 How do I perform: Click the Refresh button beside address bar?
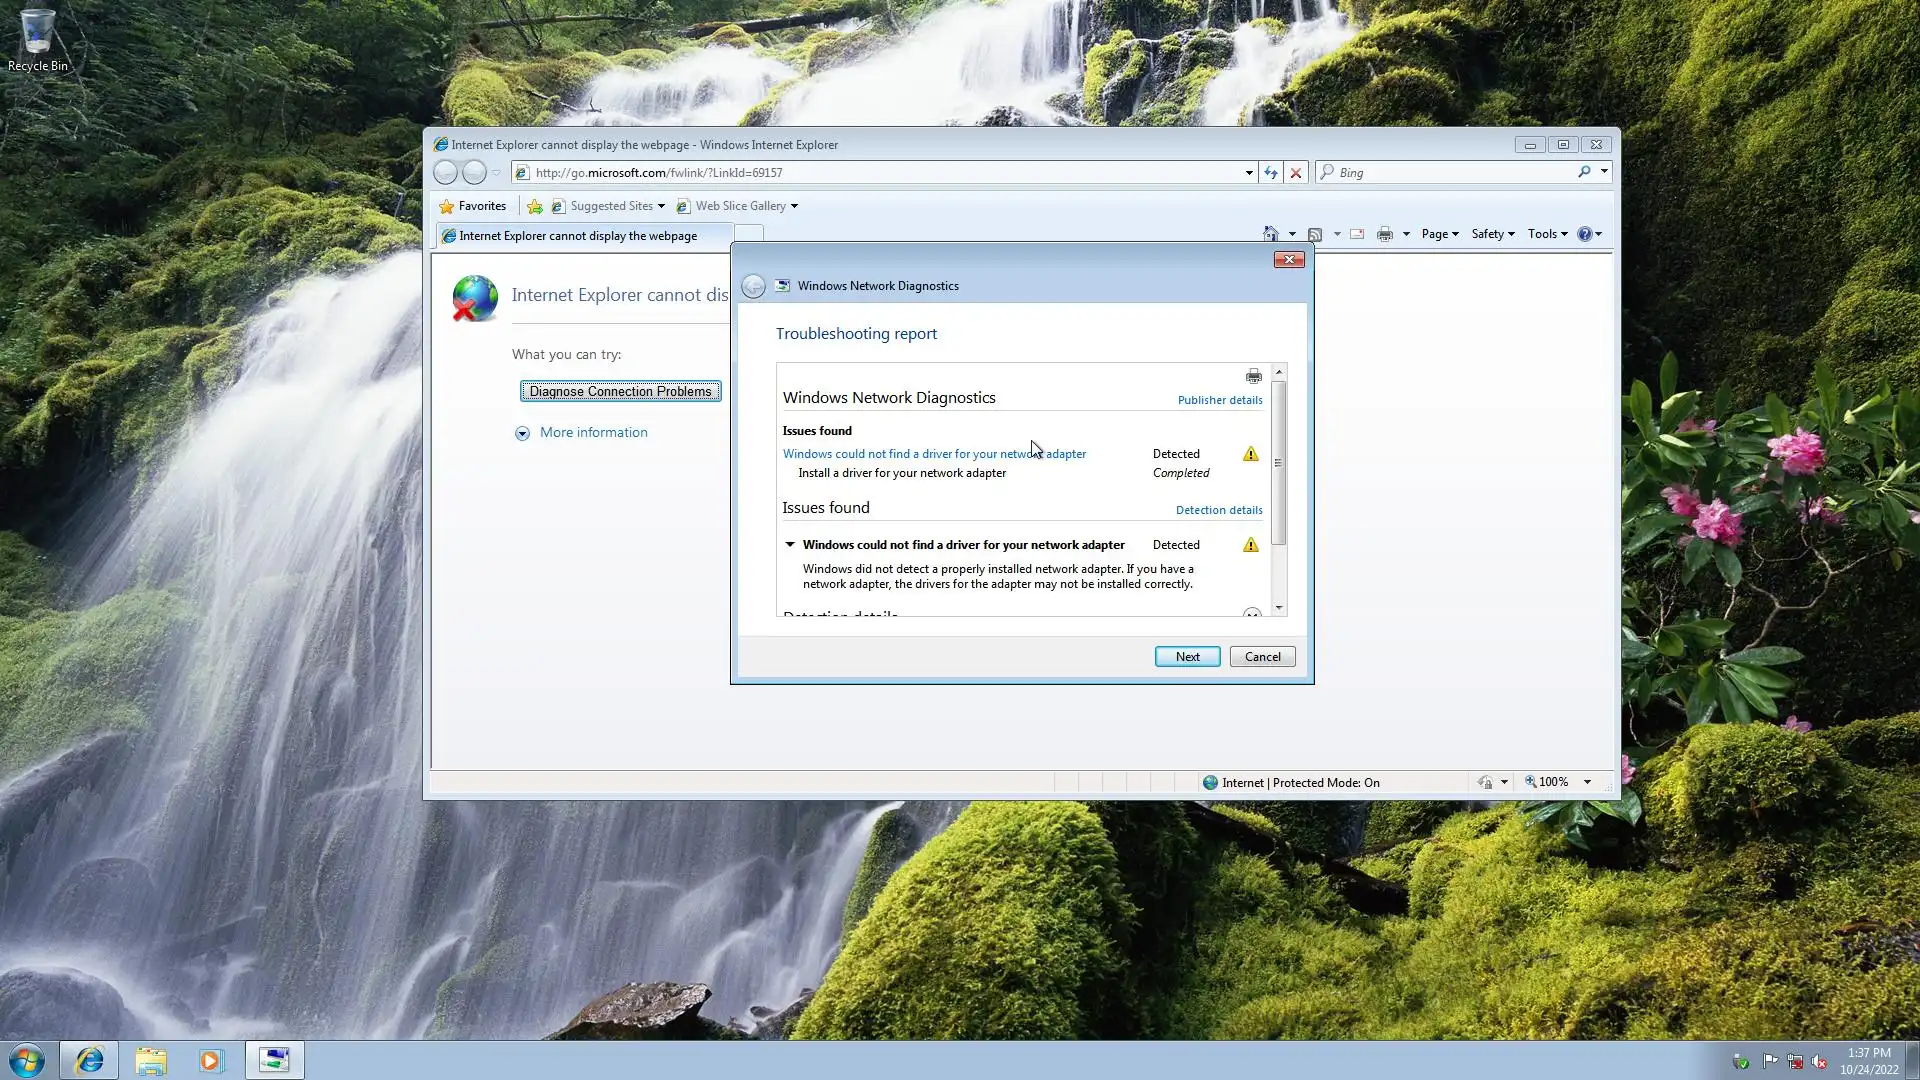[x=1270, y=173]
